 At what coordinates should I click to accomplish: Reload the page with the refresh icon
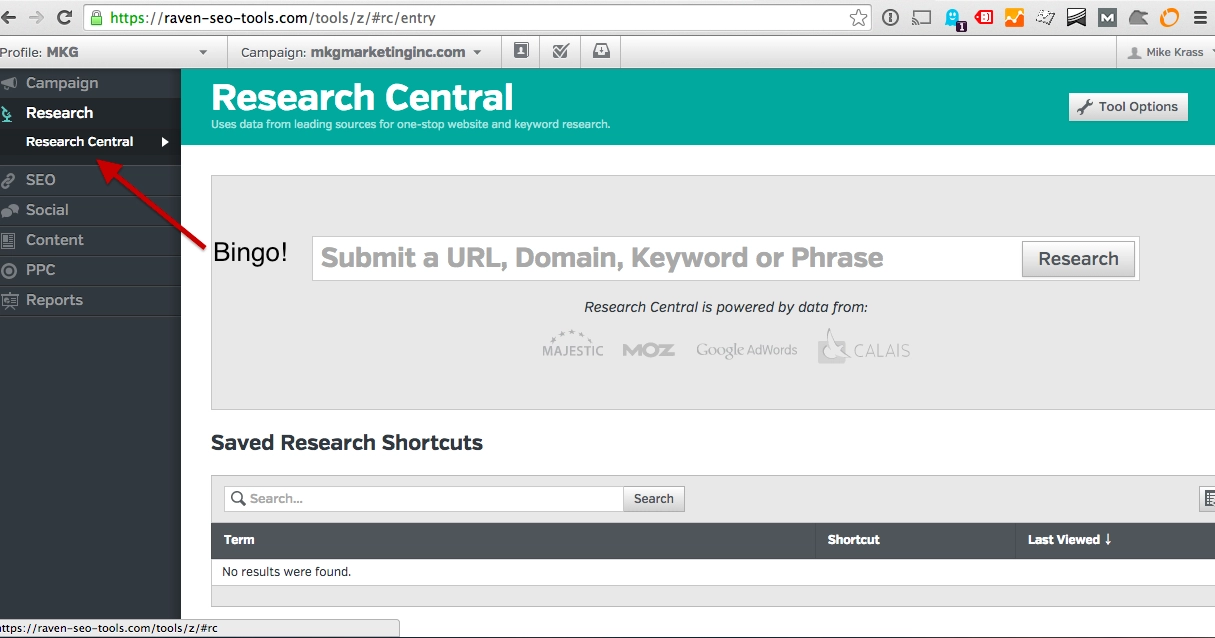65,18
